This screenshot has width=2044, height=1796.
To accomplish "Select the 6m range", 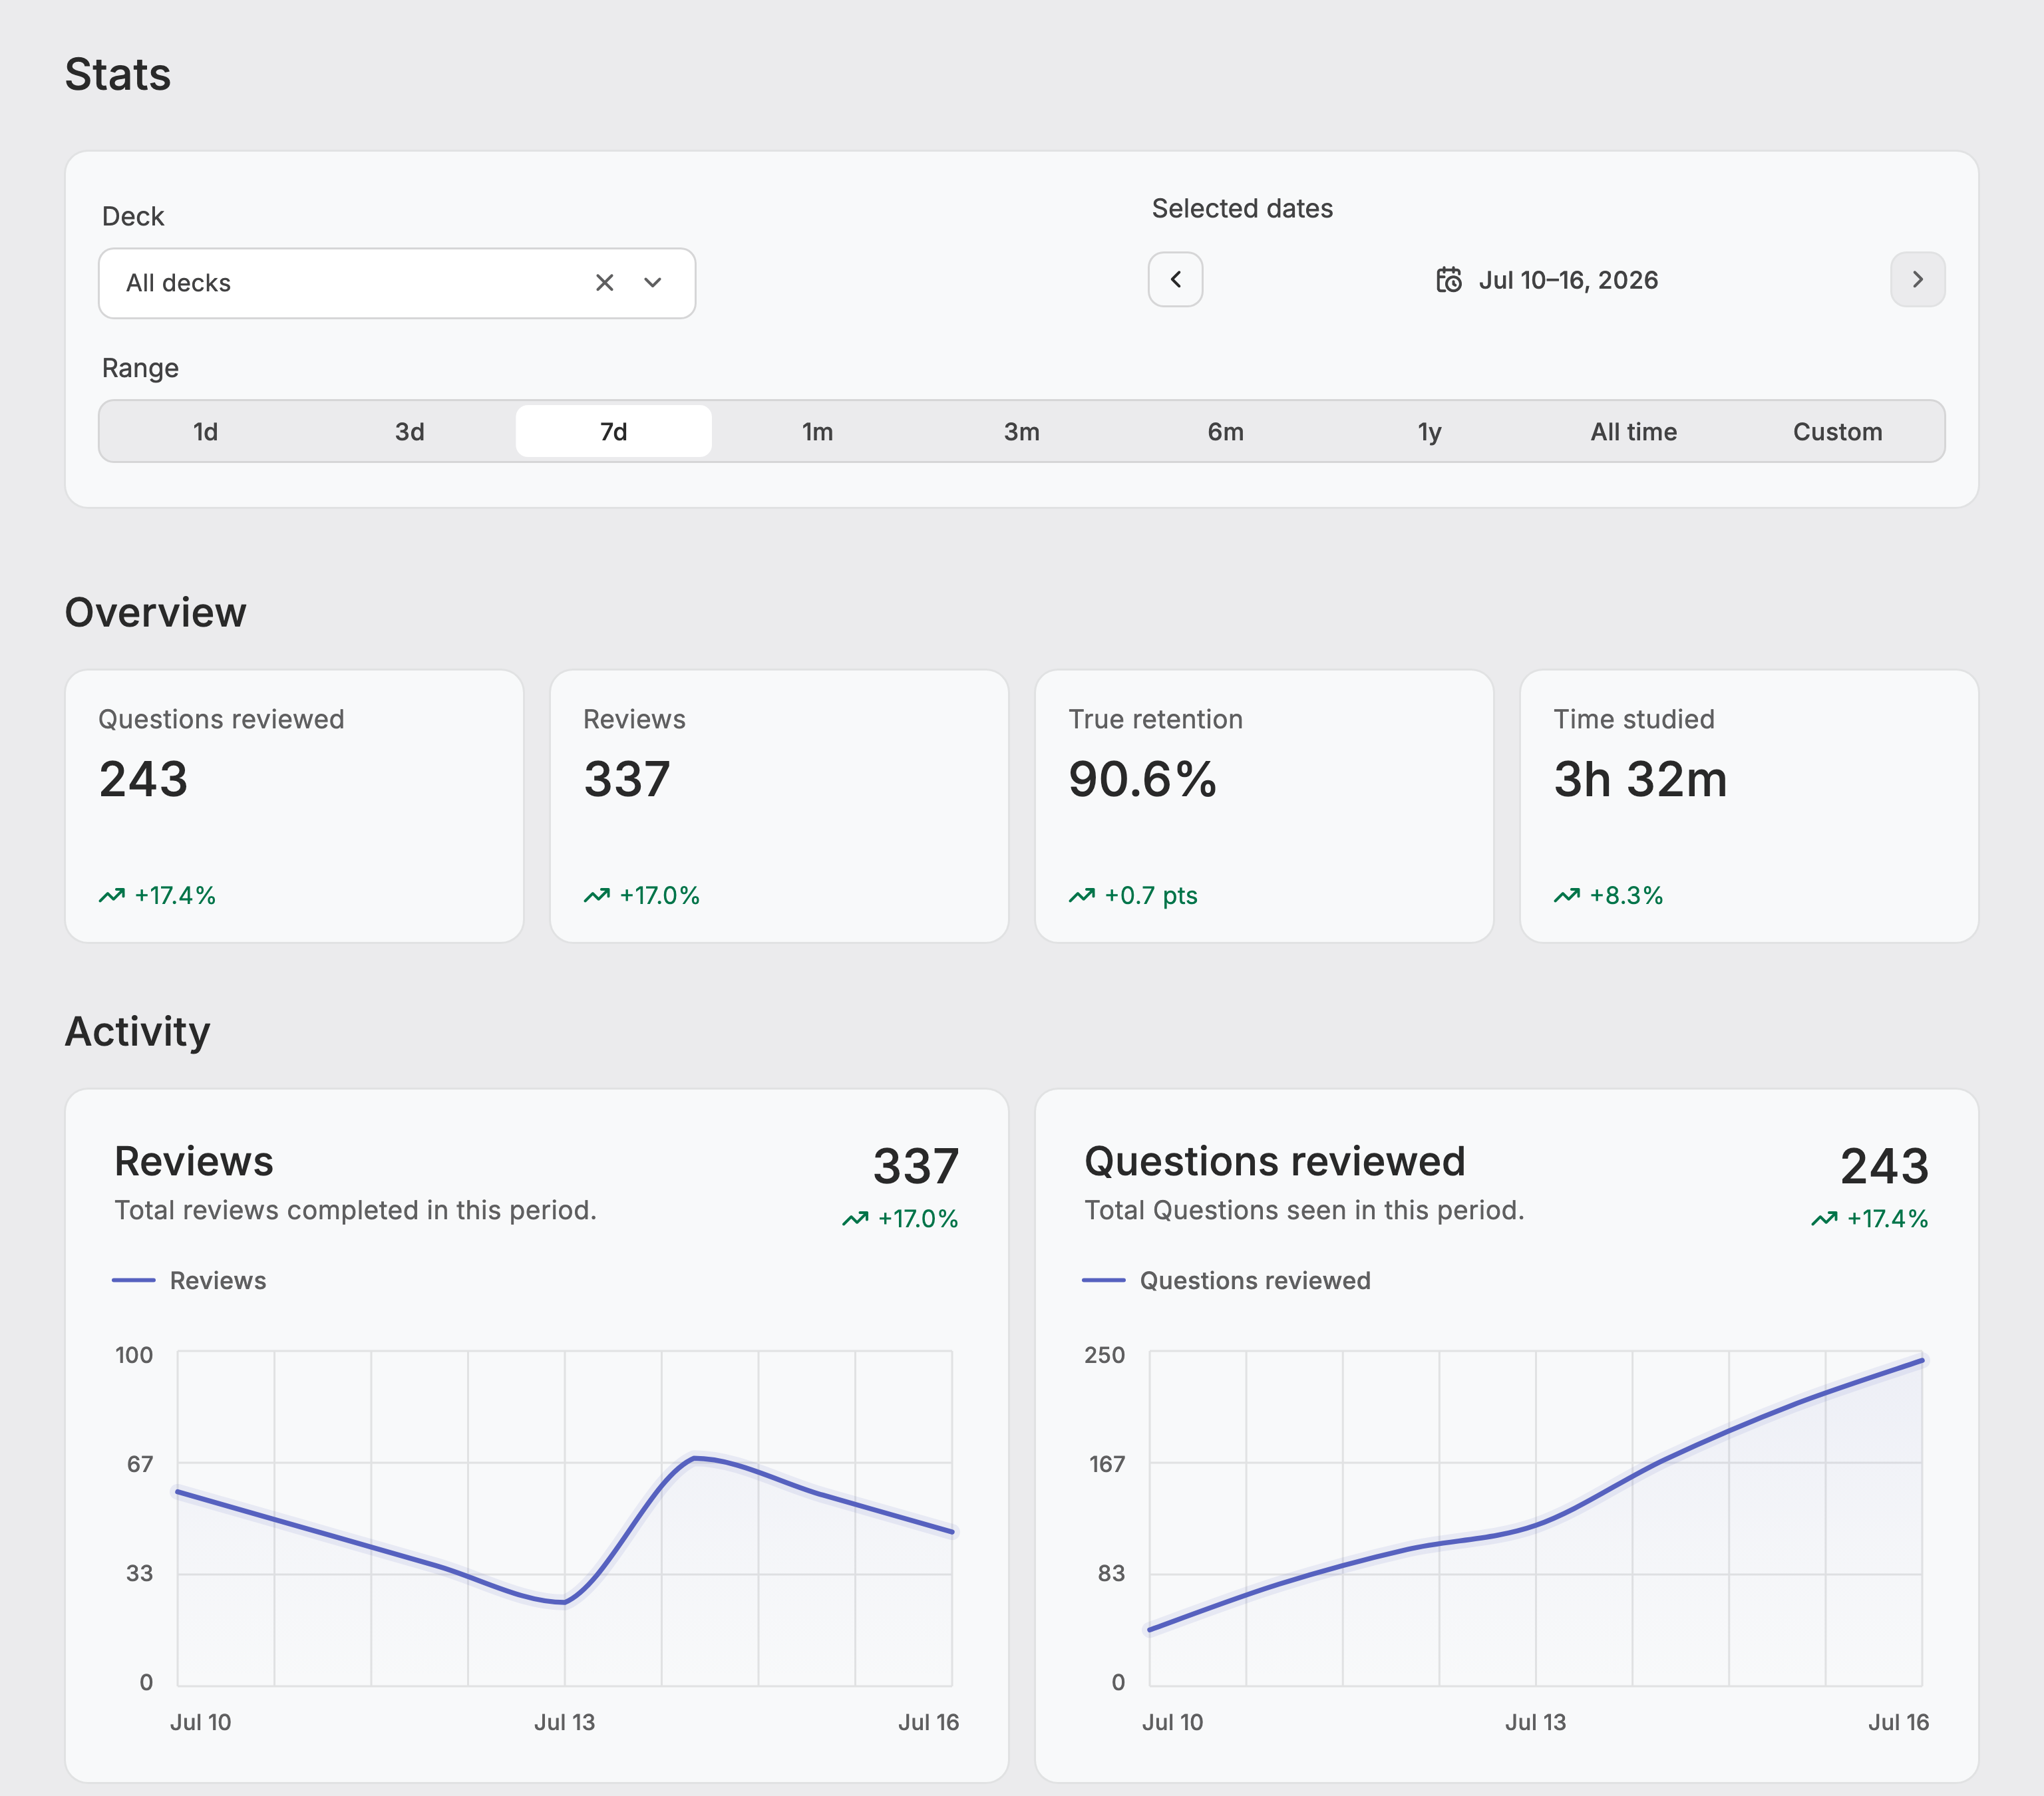I will point(1226,431).
